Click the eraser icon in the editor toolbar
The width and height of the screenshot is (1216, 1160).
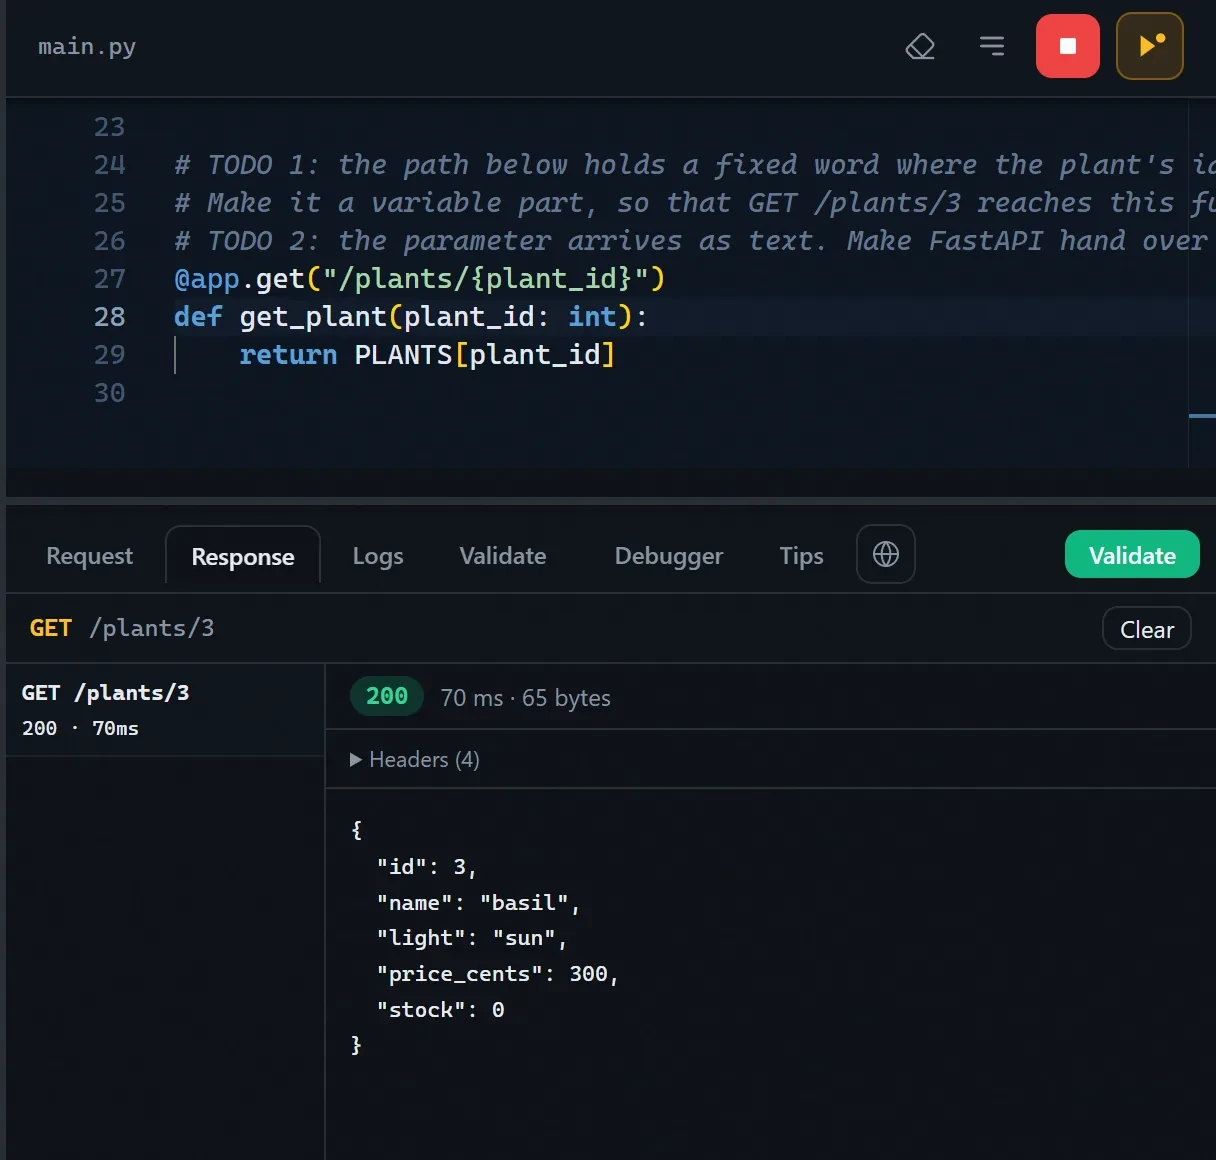coord(920,46)
